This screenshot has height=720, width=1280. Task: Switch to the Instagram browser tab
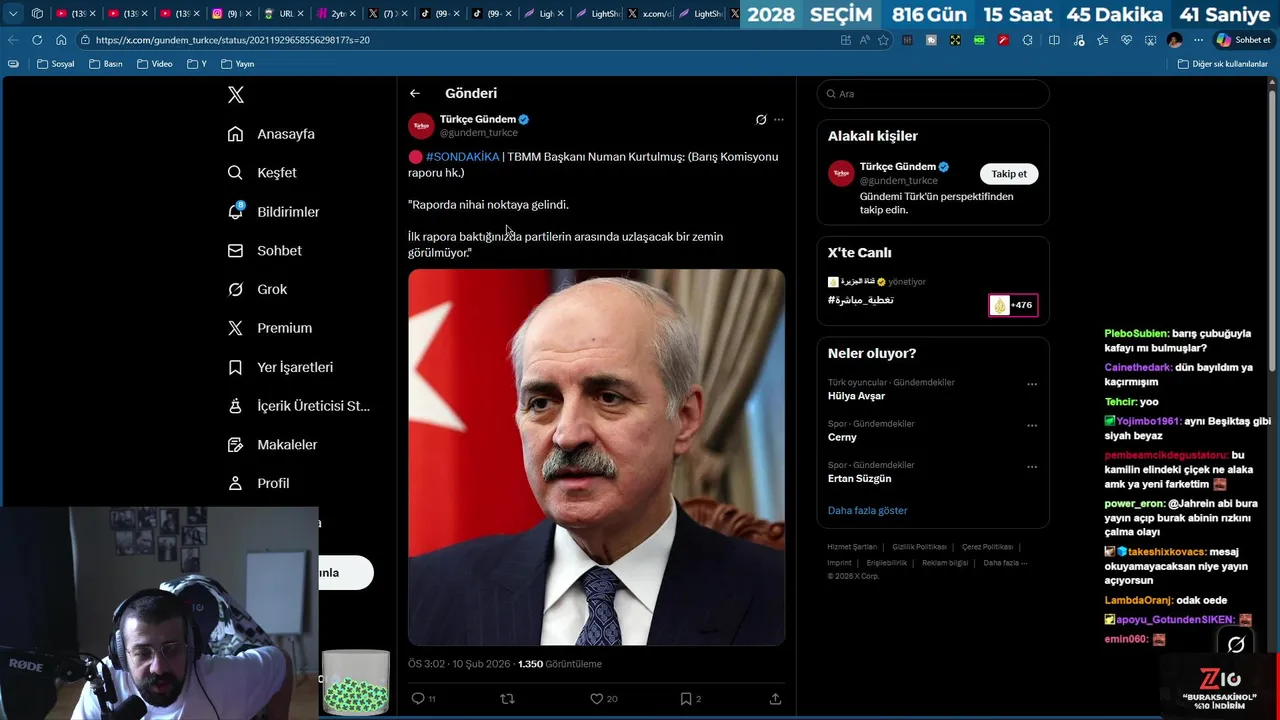click(231, 14)
